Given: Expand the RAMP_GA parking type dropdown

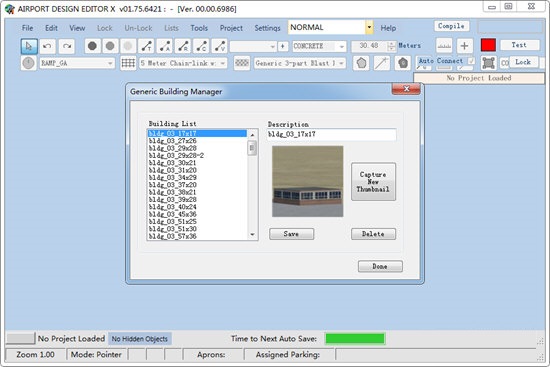Looking at the screenshot, I should click(x=77, y=63).
